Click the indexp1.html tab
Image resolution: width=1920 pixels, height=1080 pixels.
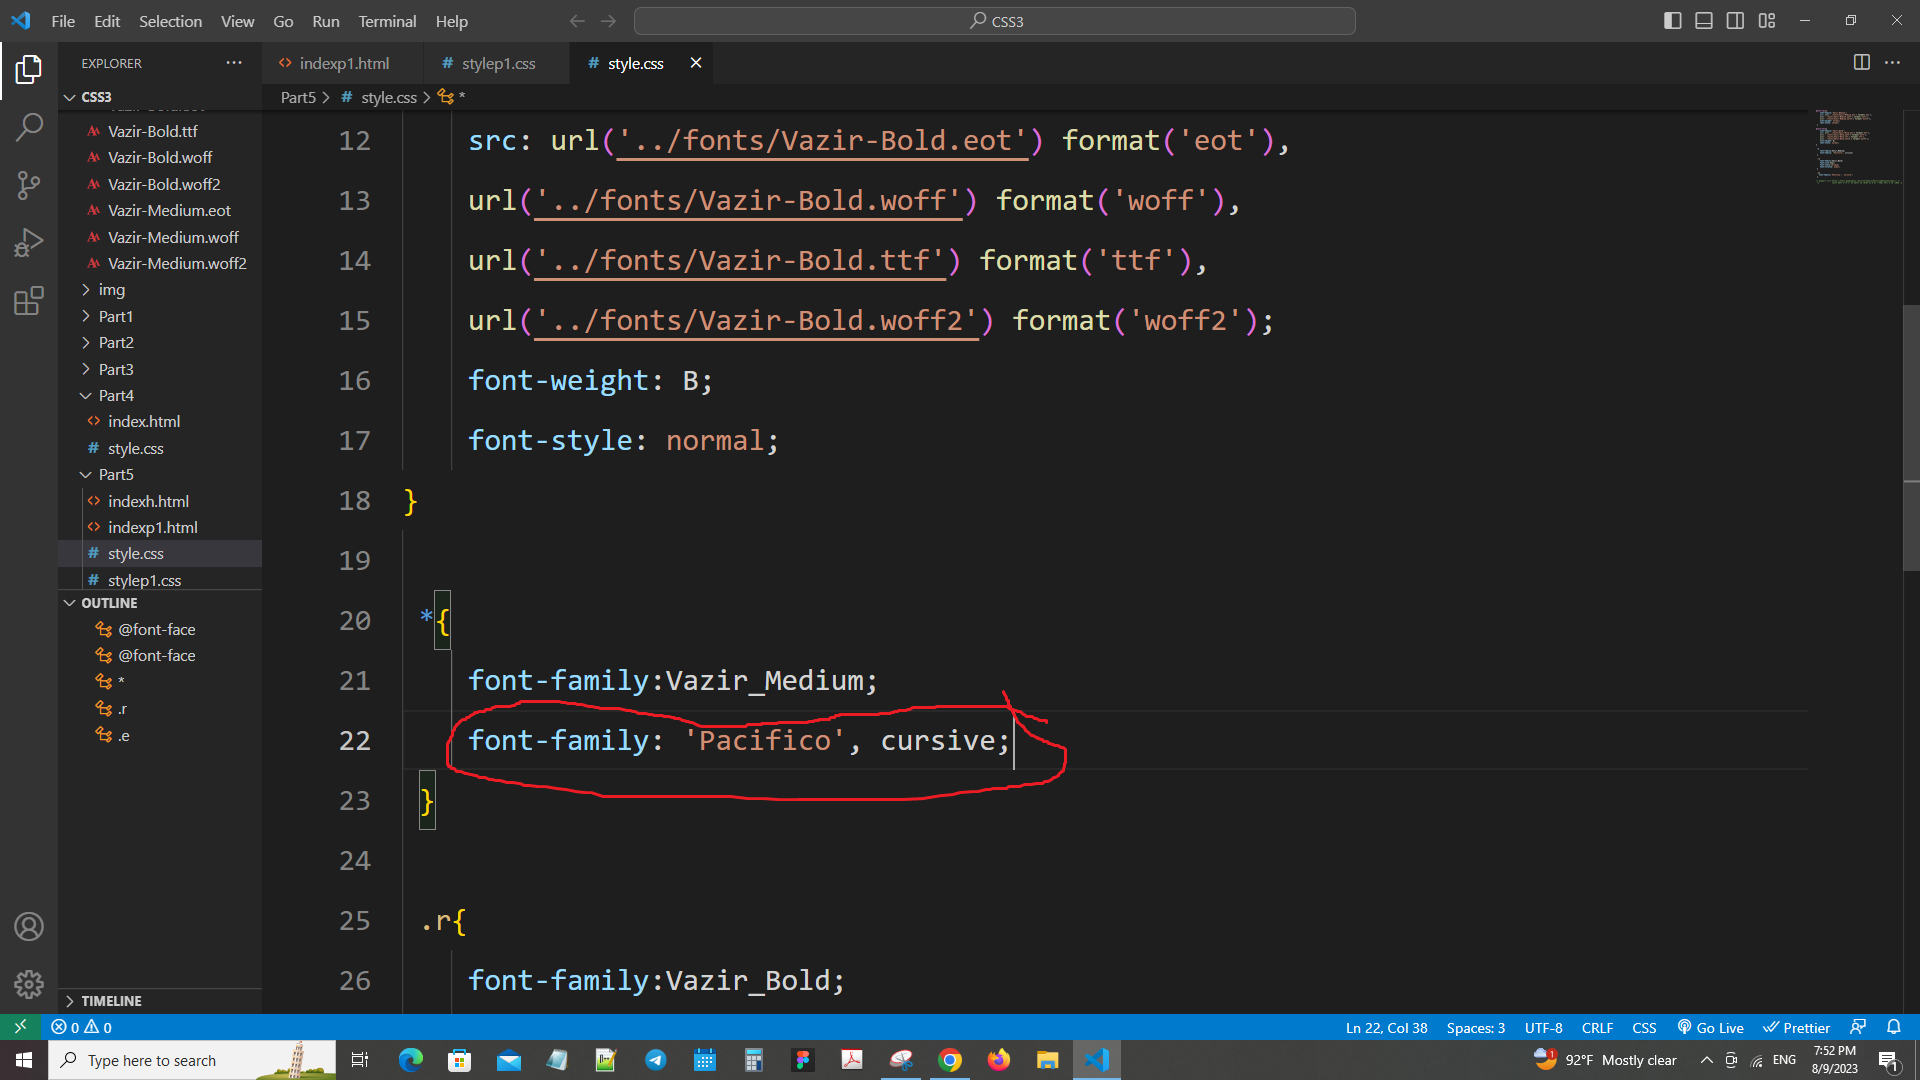(x=343, y=63)
